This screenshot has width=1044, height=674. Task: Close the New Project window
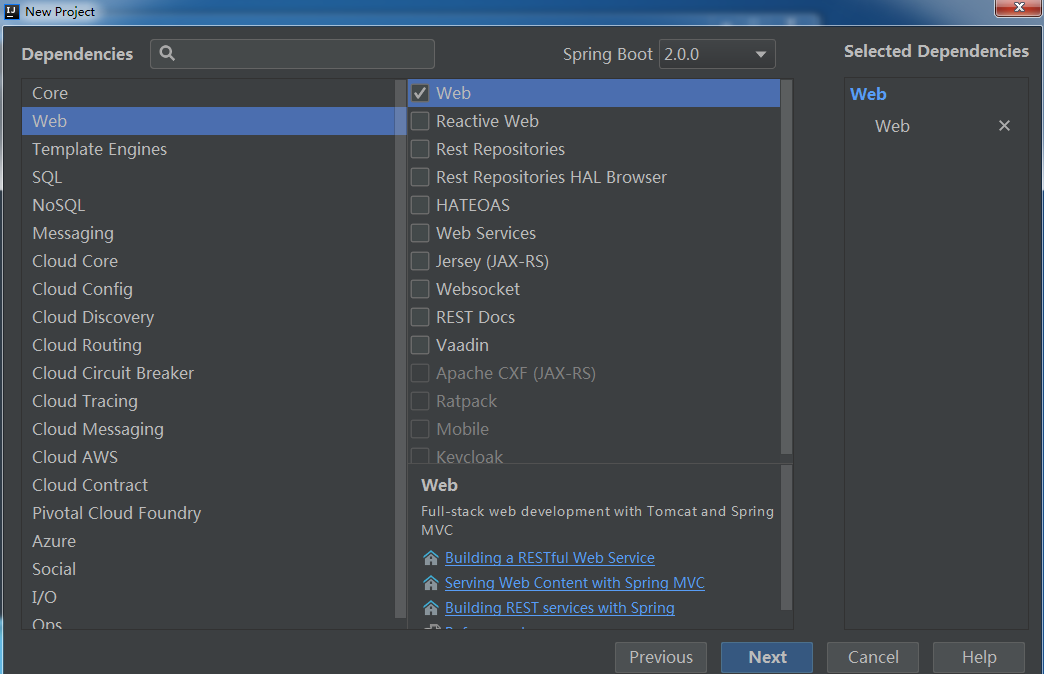pyautogui.click(x=1018, y=7)
